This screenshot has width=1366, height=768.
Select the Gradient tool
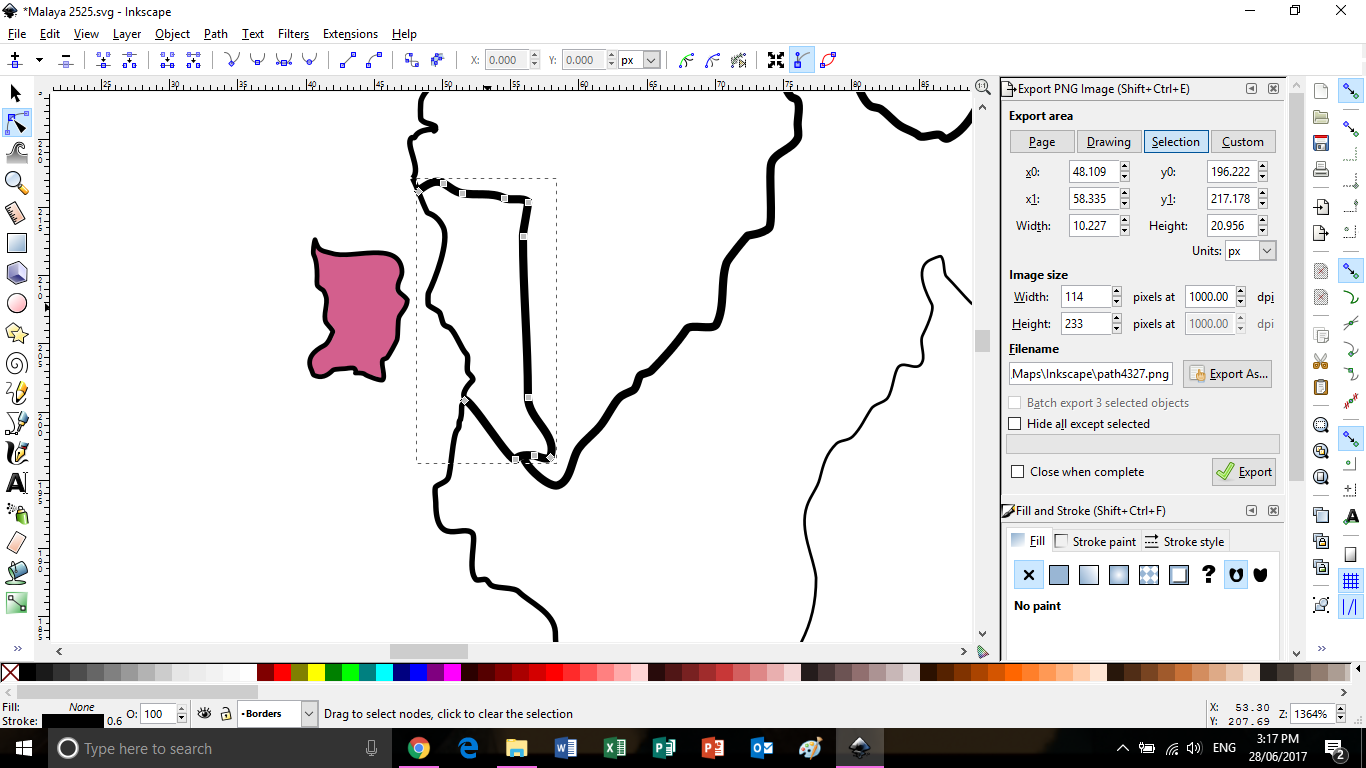point(16,603)
